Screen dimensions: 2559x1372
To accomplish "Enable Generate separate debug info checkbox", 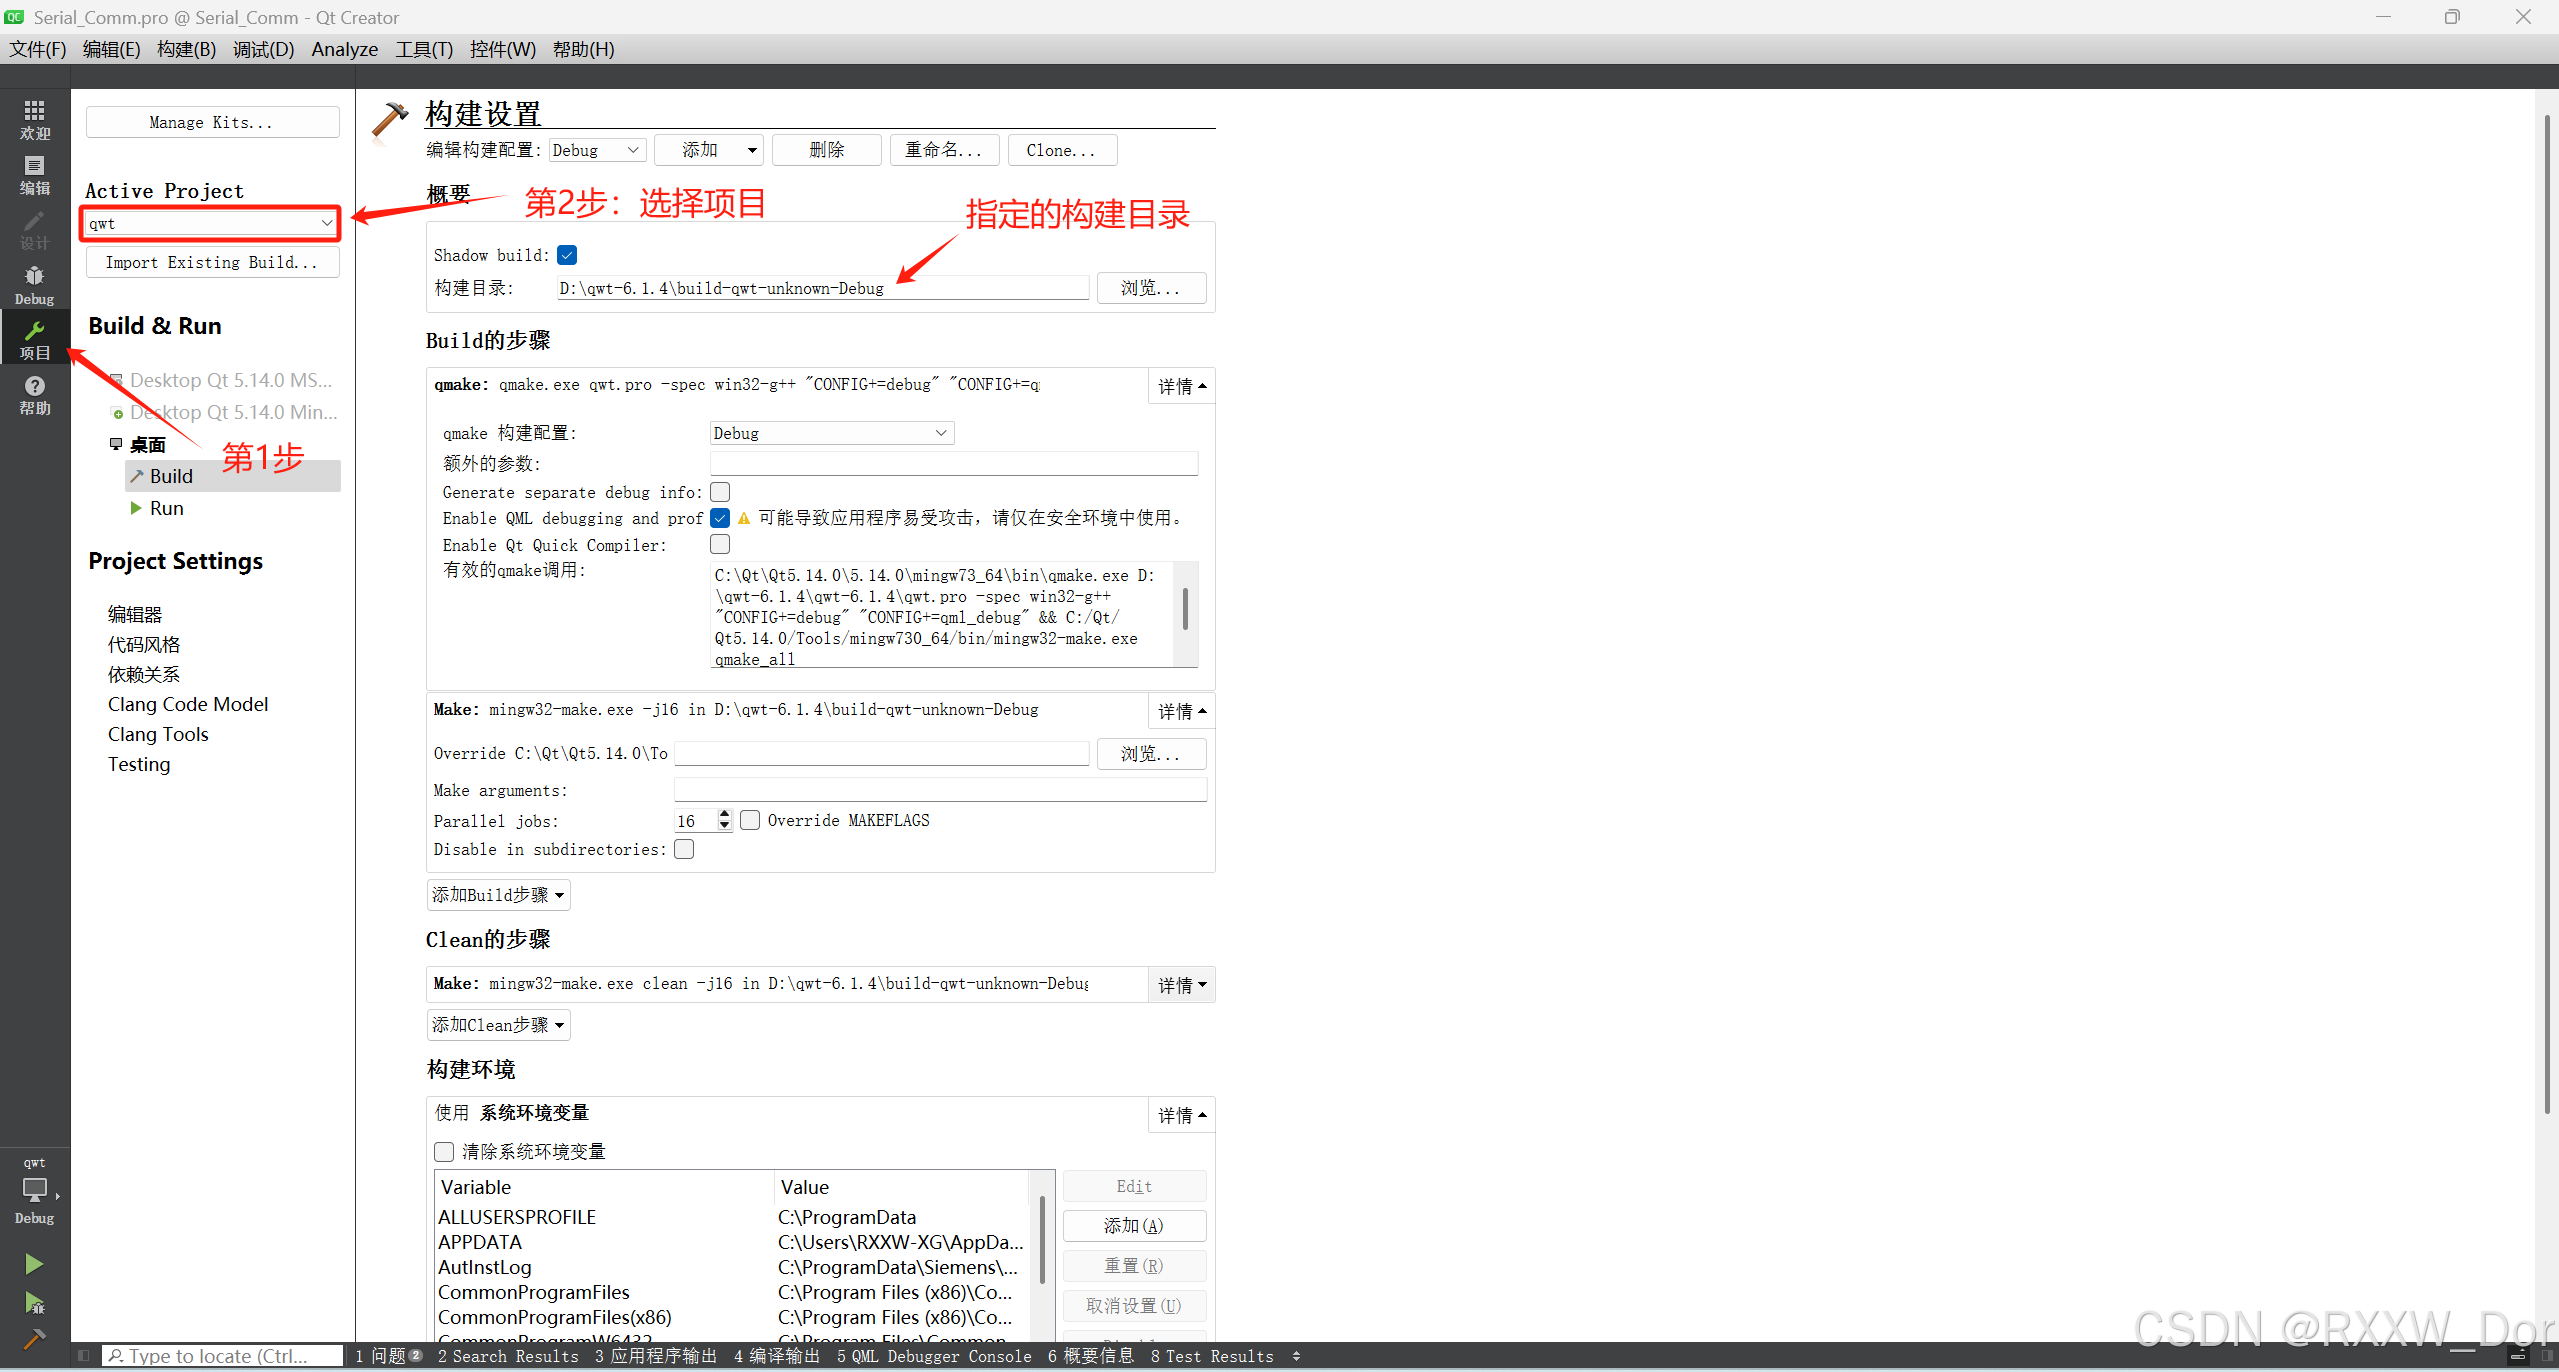I will click(720, 492).
